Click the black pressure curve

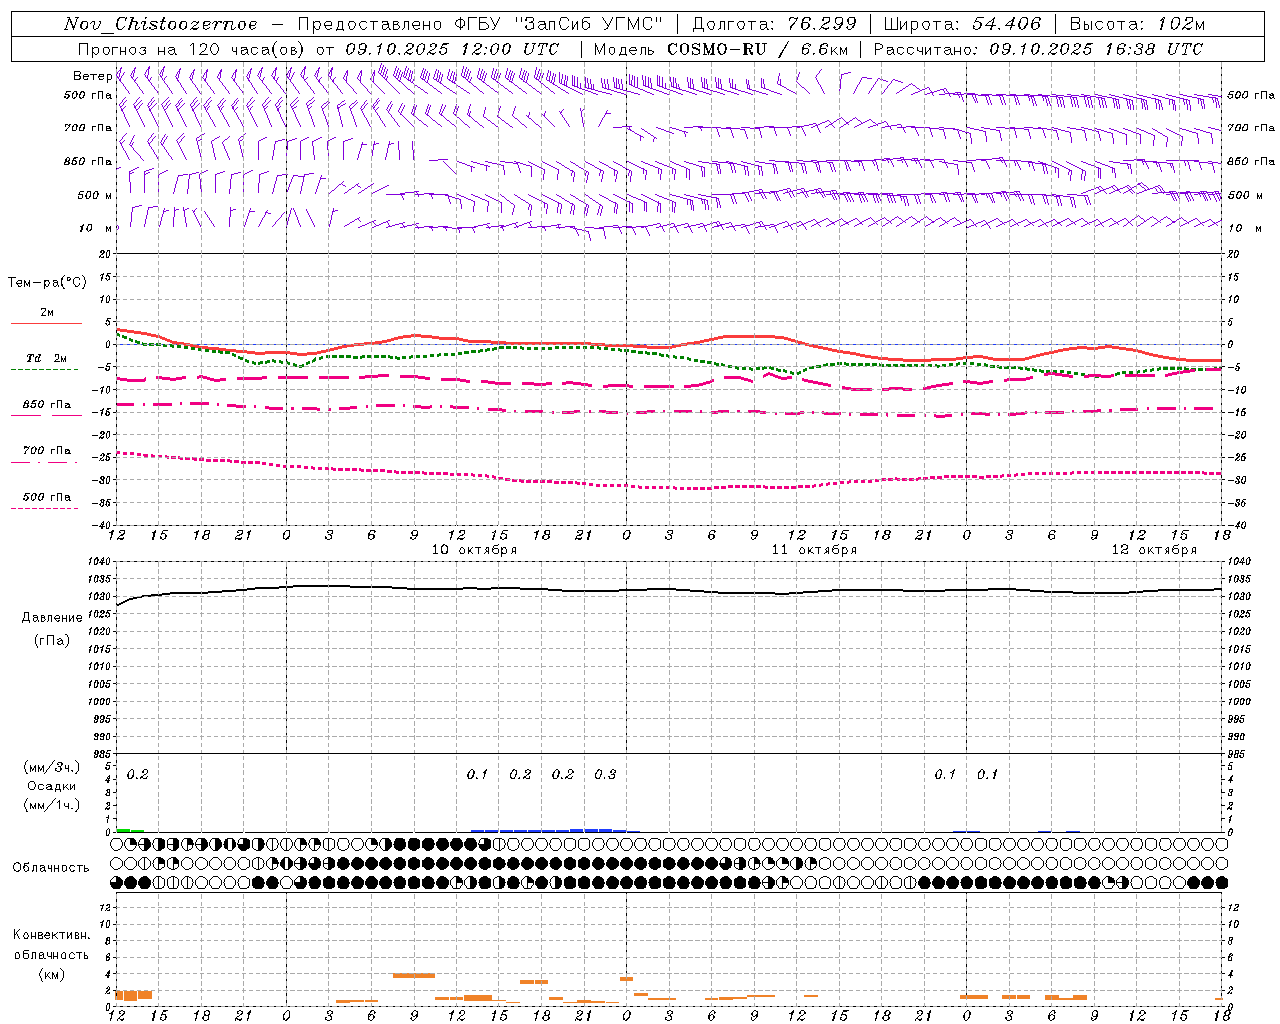click(x=669, y=590)
